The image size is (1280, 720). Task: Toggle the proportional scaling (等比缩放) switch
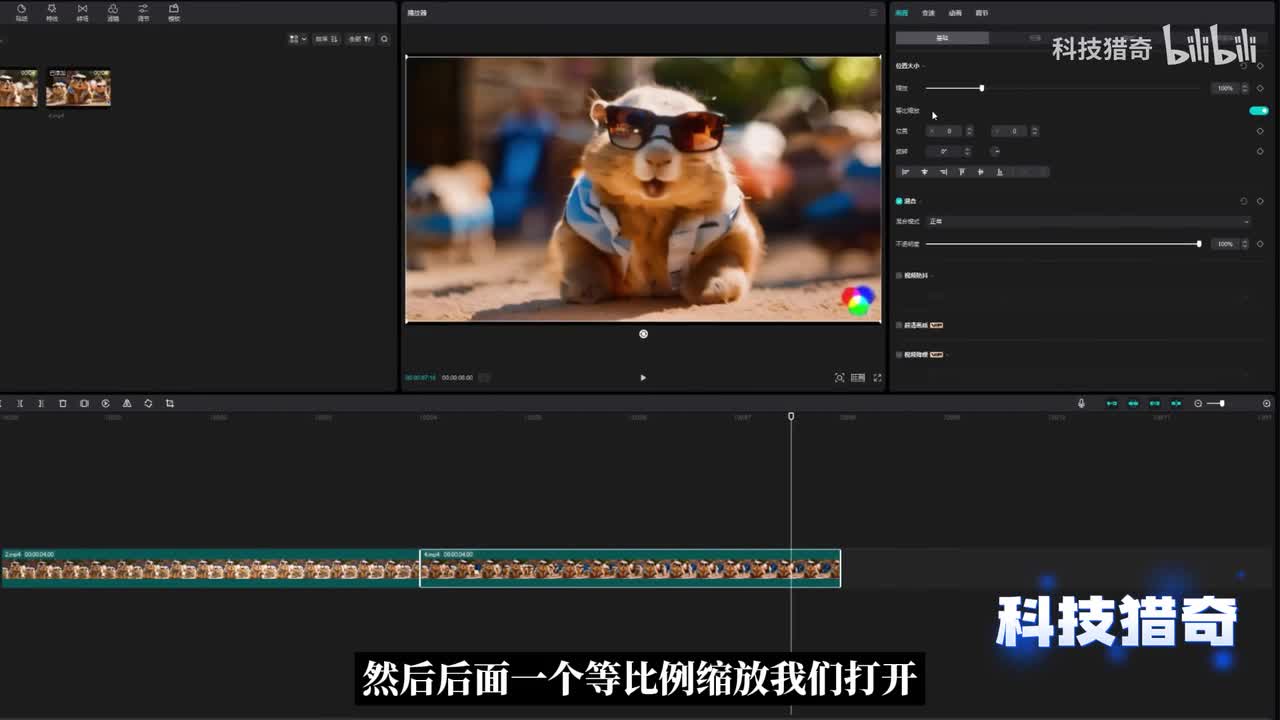[1259, 111]
